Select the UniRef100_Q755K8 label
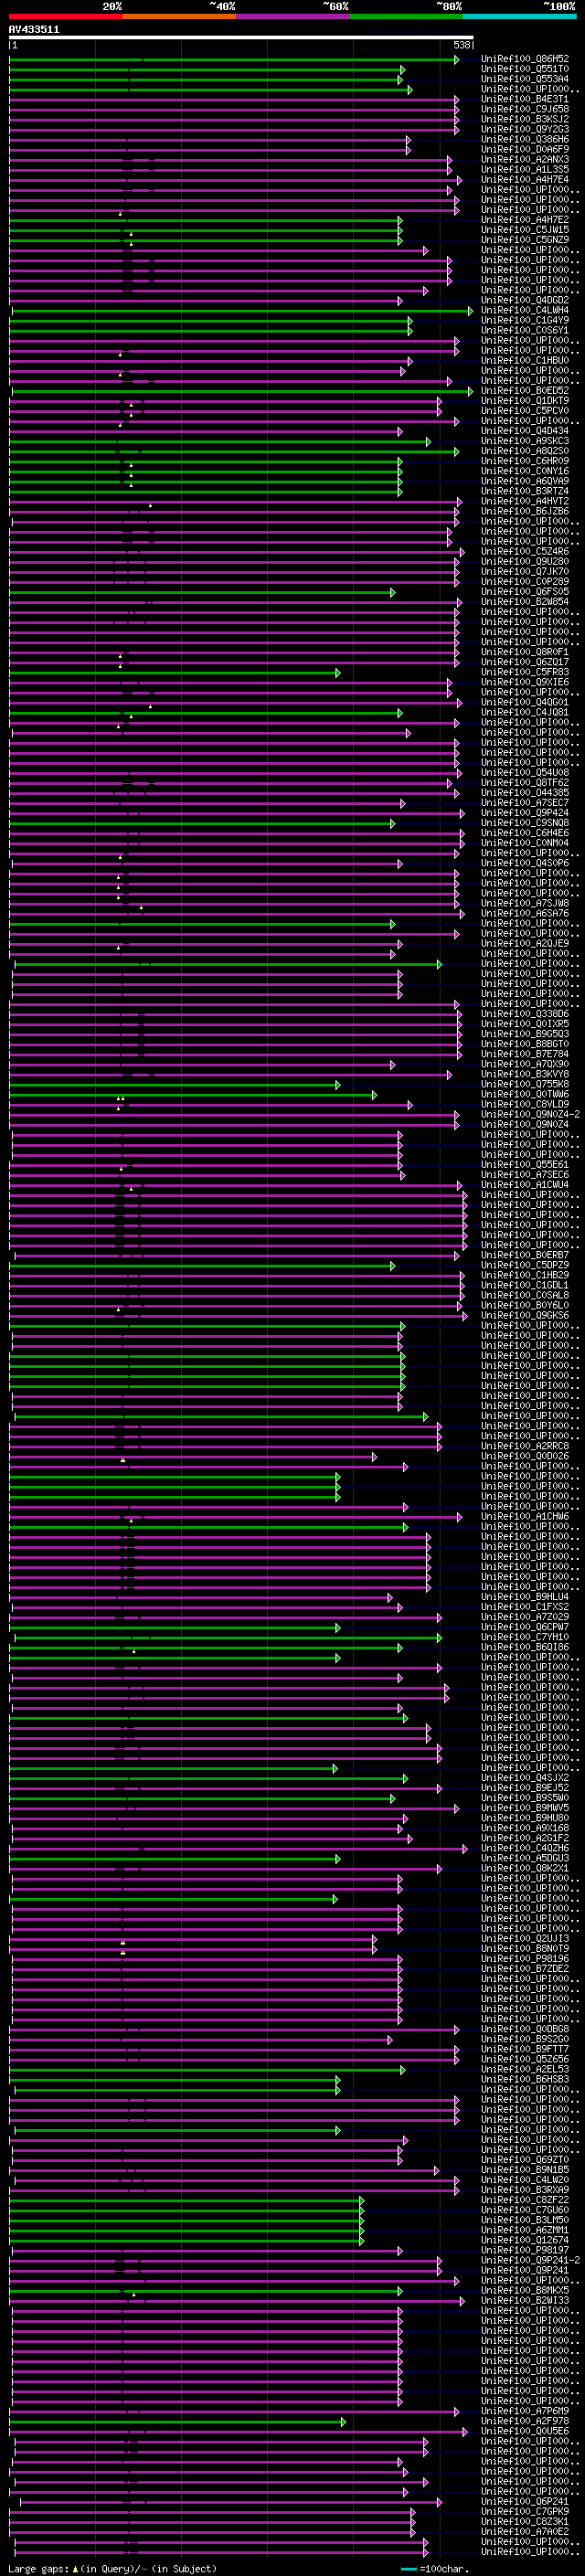585x2576 pixels. (525, 1084)
